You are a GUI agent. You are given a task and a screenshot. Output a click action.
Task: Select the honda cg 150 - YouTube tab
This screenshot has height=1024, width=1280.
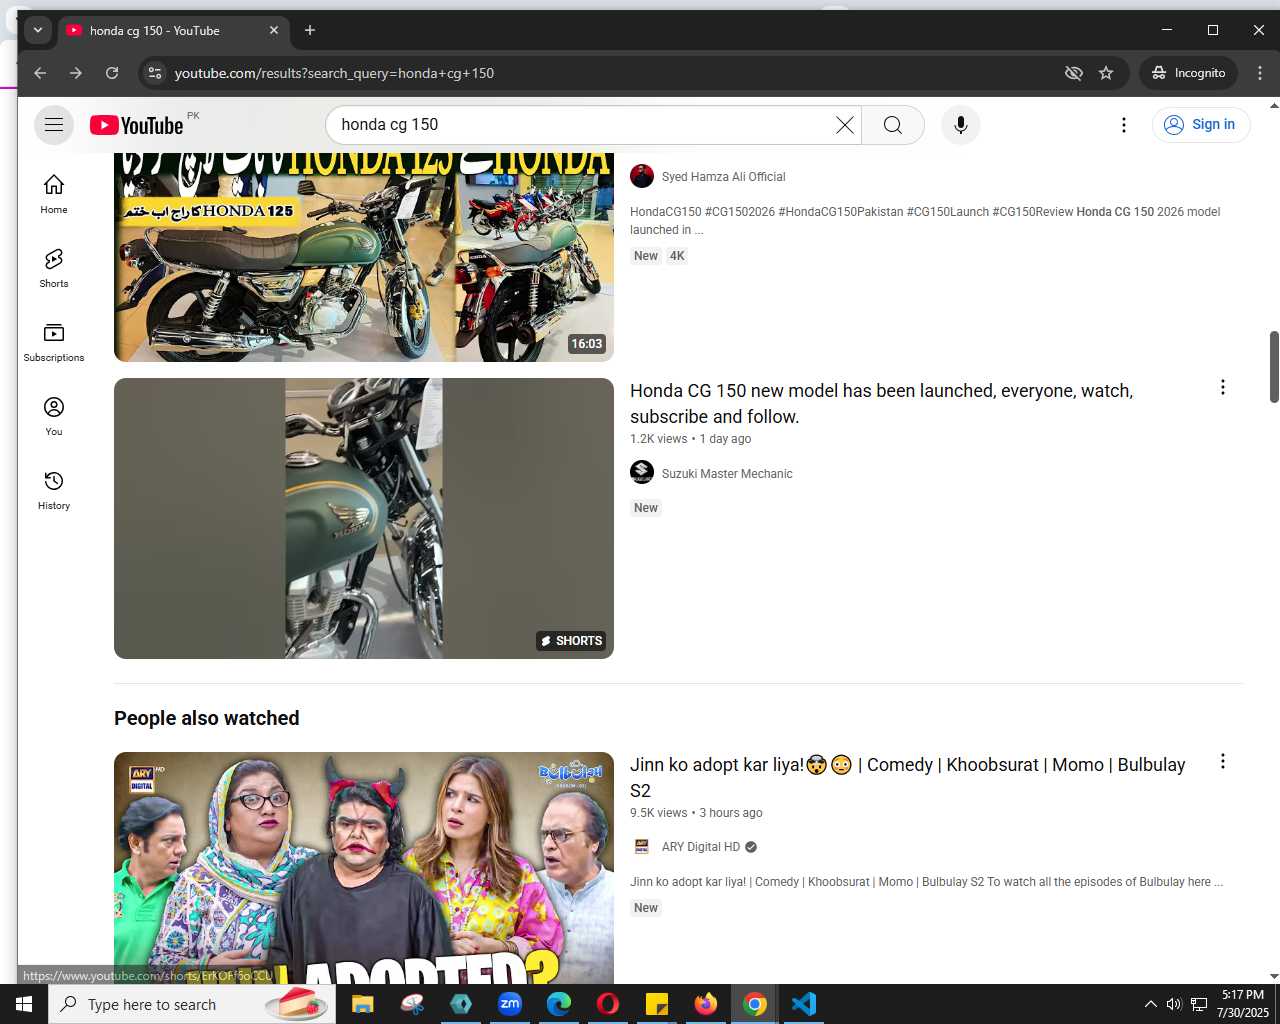point(174,30)
